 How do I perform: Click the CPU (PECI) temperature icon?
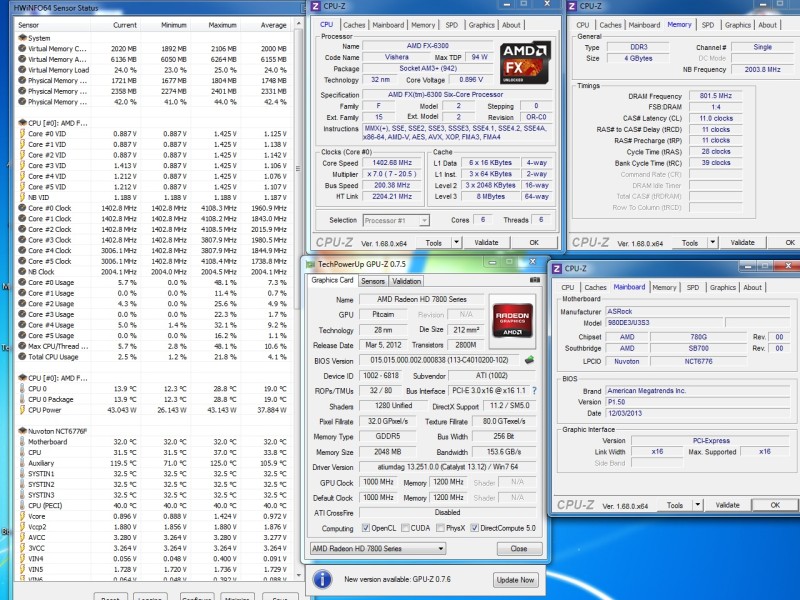tap(22, 506)
